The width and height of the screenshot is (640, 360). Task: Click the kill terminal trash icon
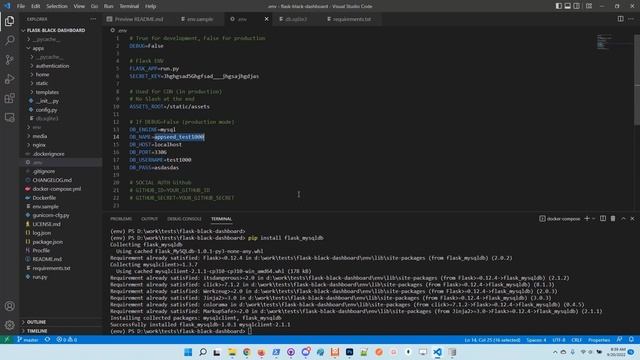[613, 219]
